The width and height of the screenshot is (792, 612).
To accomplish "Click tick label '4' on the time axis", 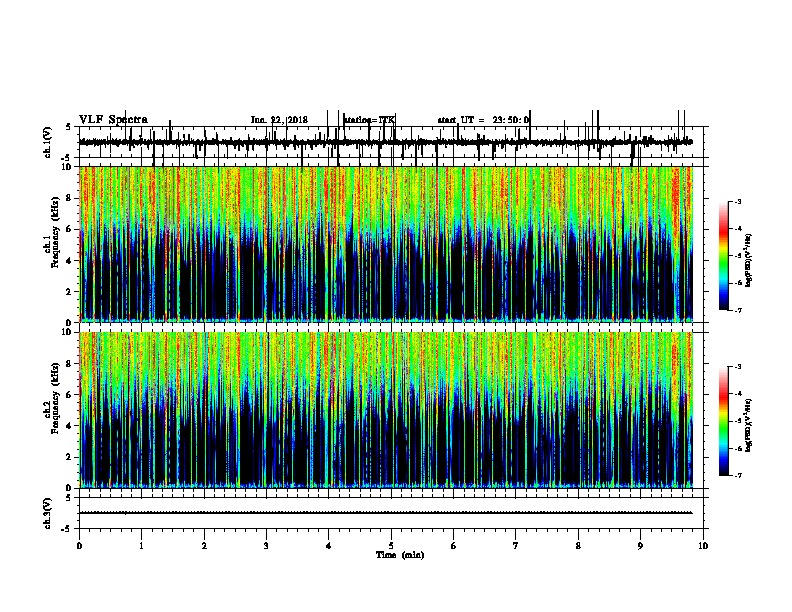I will point(329,546).
